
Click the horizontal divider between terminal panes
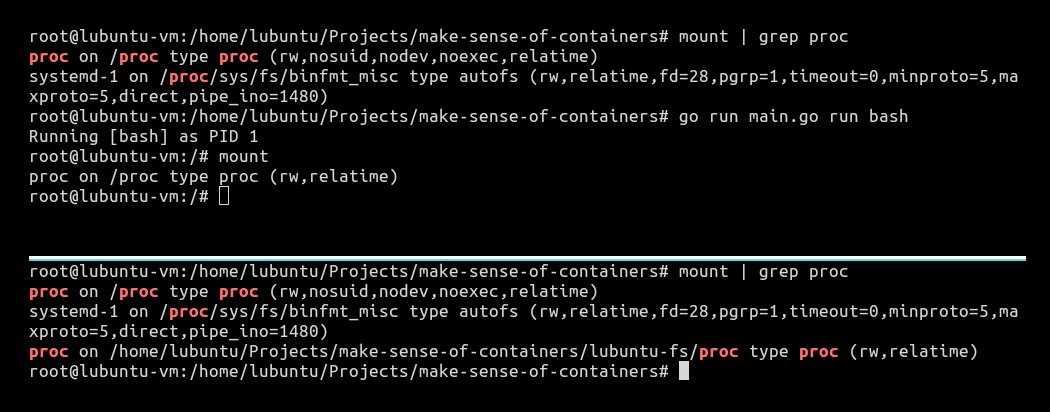coord(525,258)
